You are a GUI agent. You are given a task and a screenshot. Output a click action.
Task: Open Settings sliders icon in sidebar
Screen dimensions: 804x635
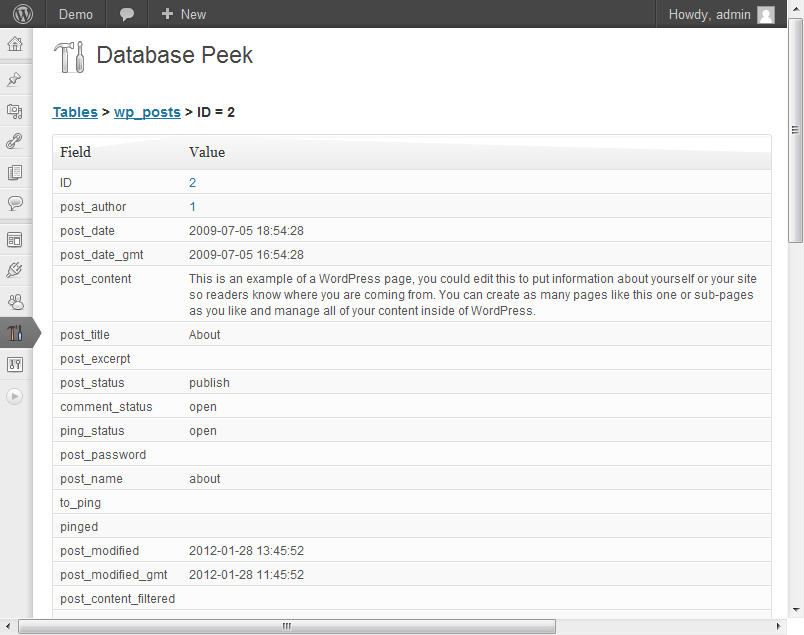coord(15,365)
